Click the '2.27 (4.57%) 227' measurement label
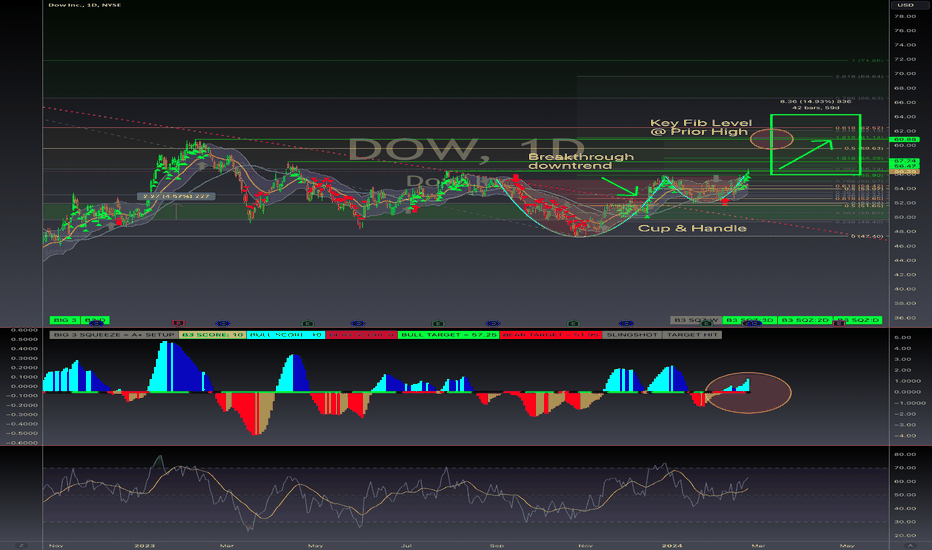932x550 pixels. [176, 196]
